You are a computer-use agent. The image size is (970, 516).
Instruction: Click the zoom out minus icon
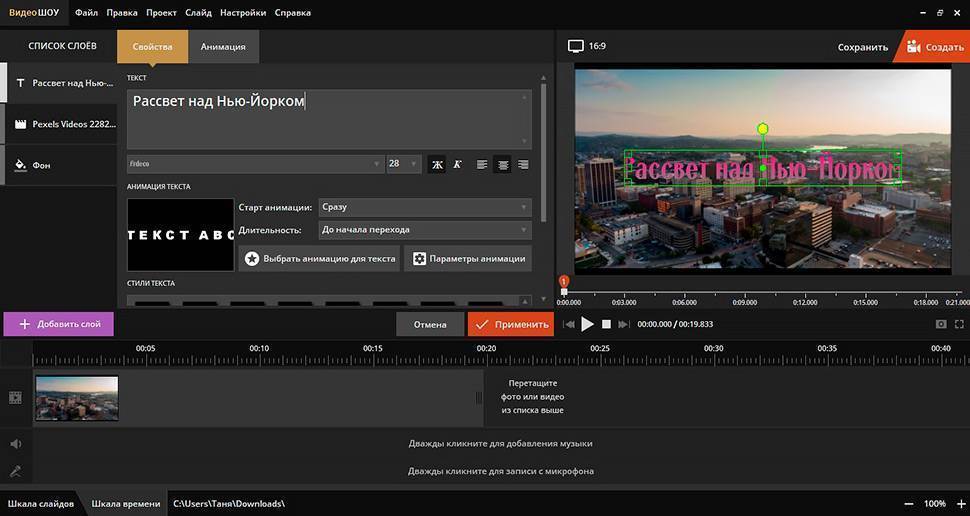909,504
